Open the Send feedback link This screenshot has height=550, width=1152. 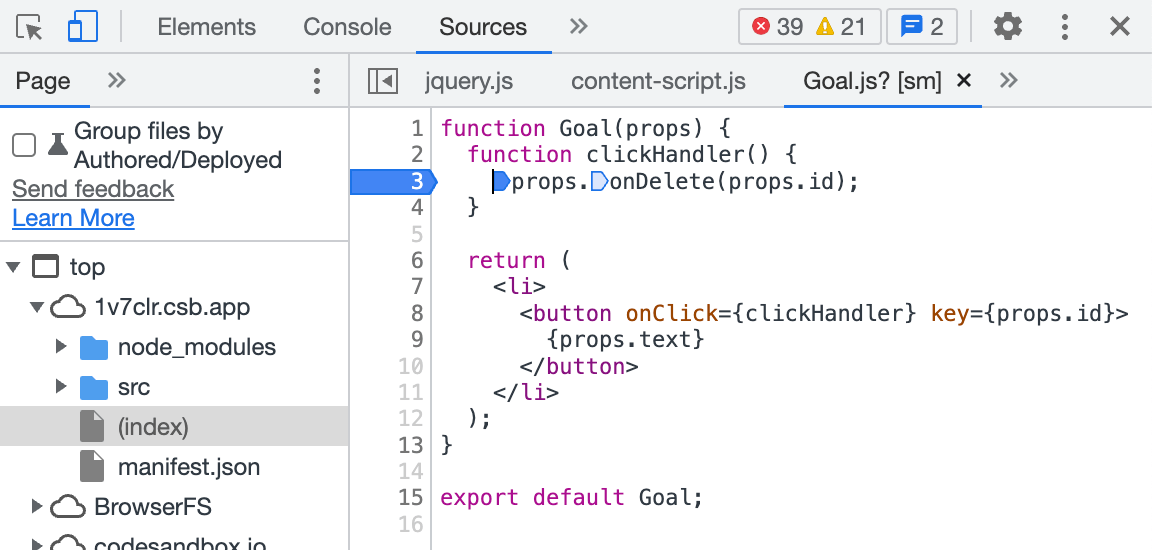tap(93, 189)
